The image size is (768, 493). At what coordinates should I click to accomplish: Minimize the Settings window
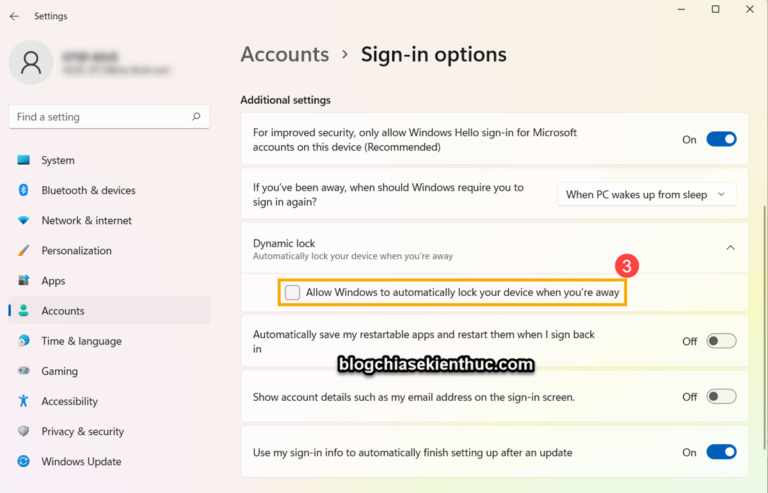(681, 9)
